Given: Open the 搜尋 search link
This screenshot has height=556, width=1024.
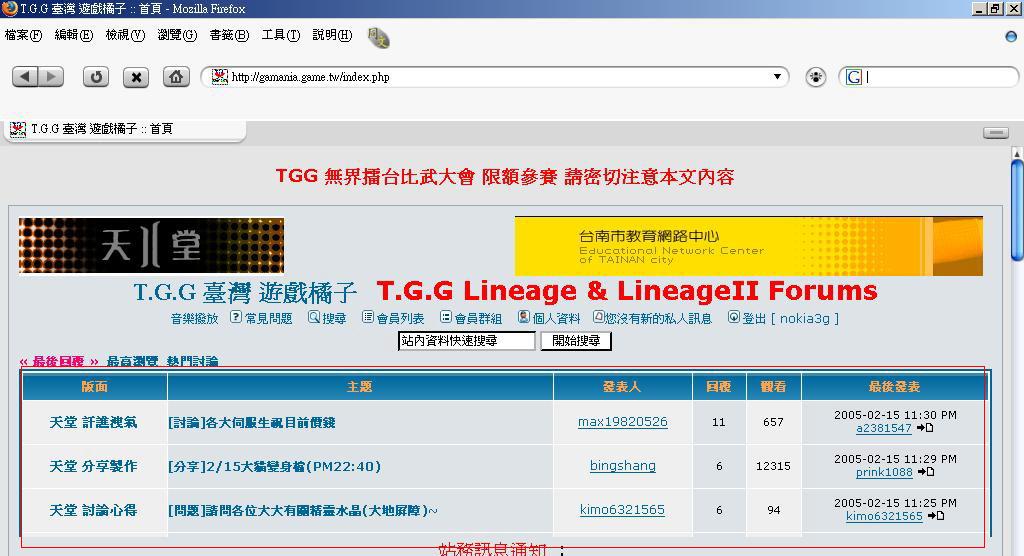Looking at the screenshot, I should (327, 318).
